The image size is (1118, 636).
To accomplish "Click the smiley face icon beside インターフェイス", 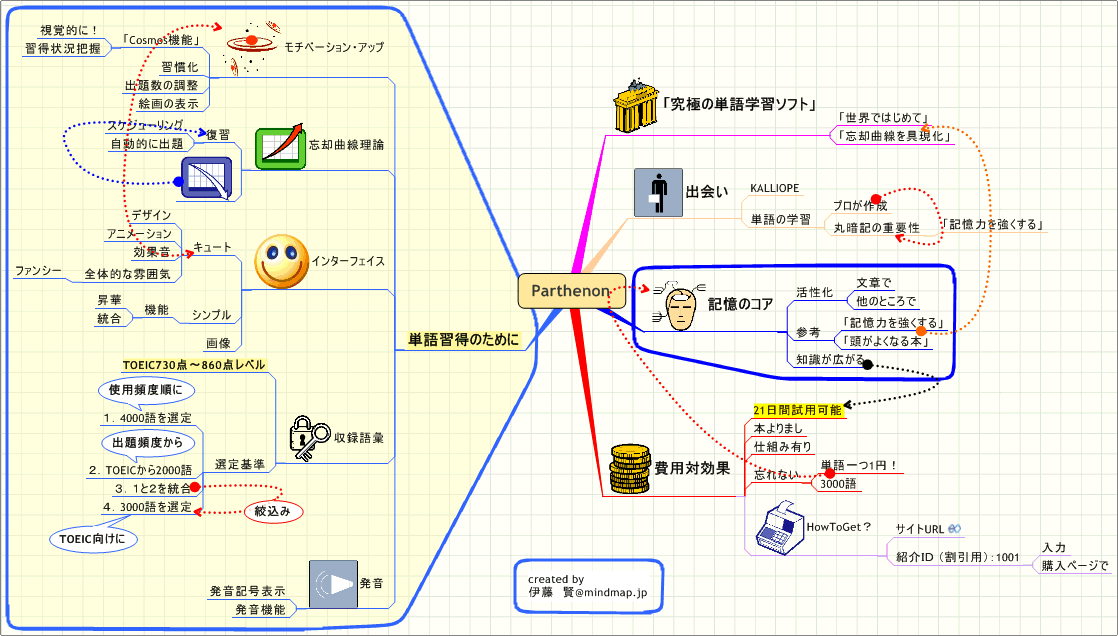I will coord(280,261).
